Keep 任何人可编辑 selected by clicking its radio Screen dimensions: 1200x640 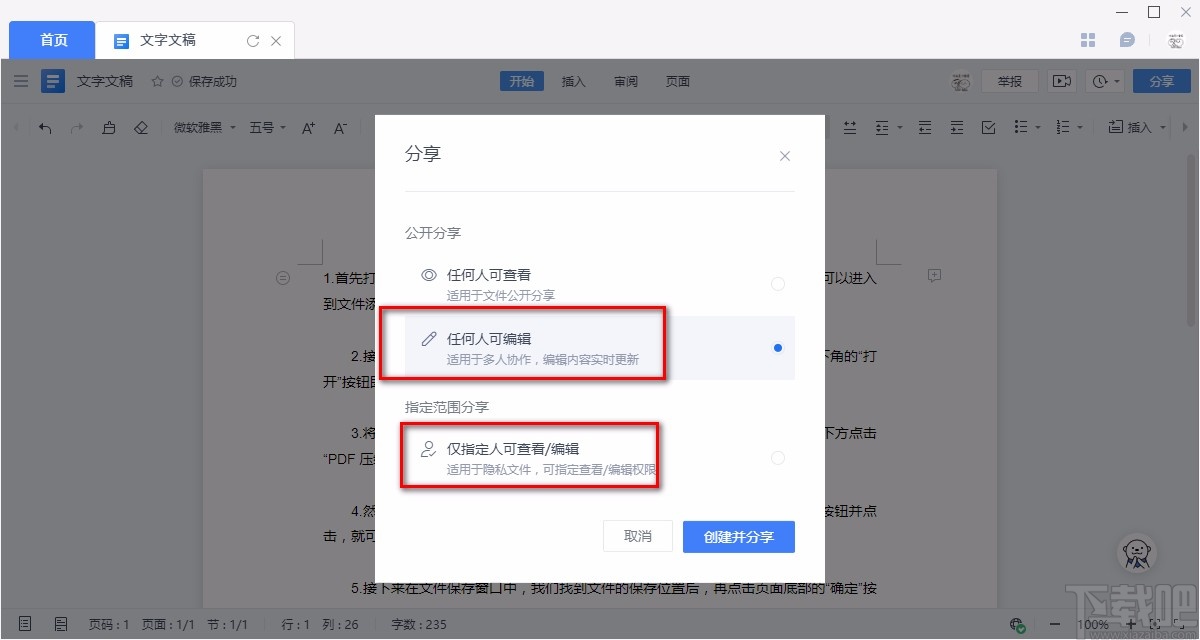(778, 348)
